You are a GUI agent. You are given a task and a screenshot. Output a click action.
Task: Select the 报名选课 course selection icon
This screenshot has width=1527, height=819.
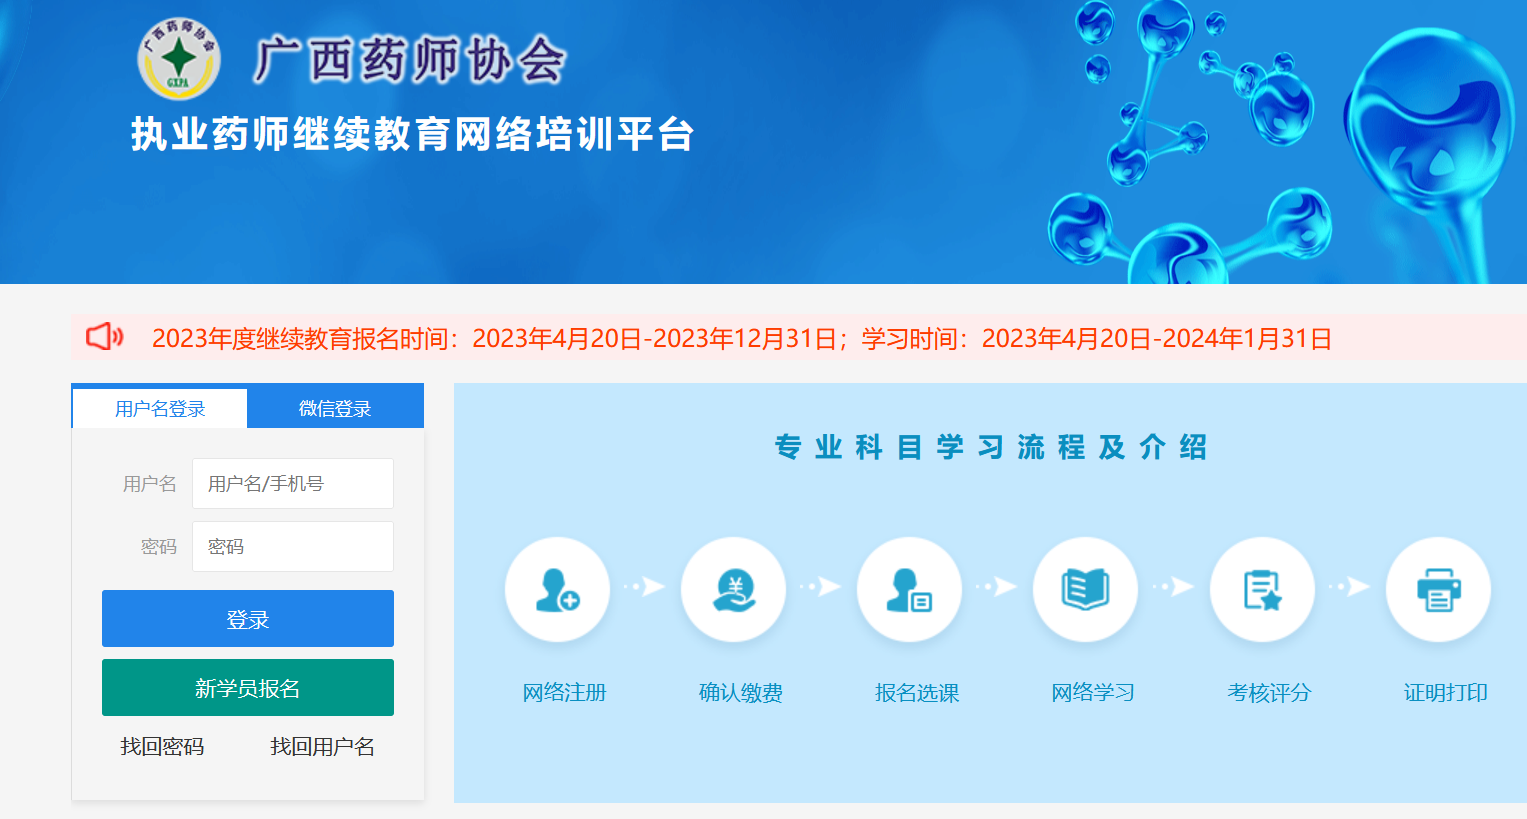click(909, 589)
